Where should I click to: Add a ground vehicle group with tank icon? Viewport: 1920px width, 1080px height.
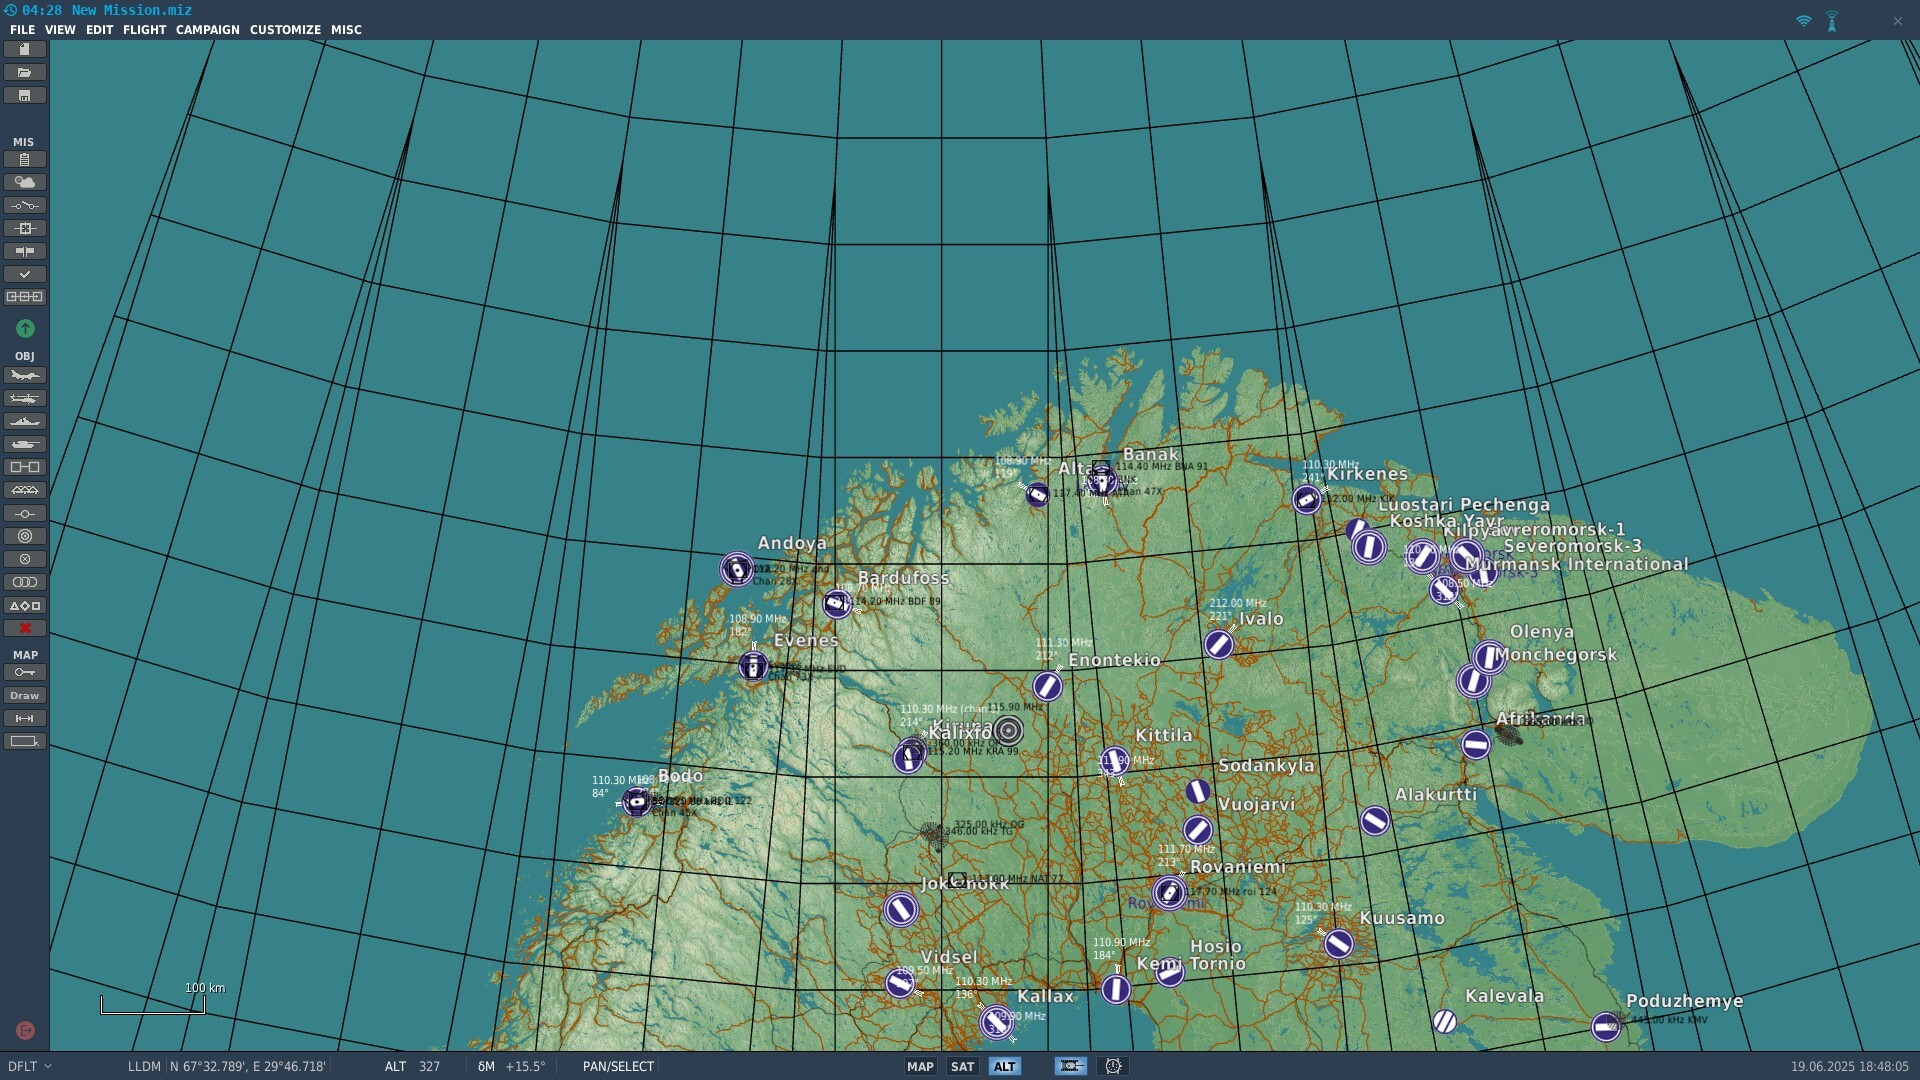pos(25,444)
